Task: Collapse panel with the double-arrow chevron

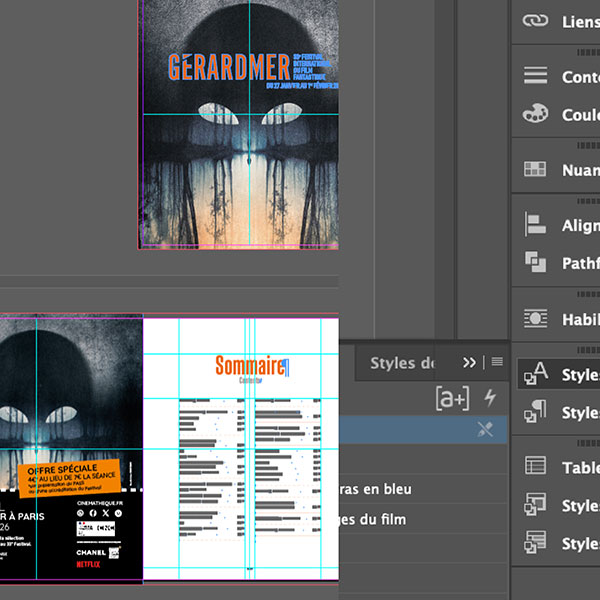Action: 469,362
